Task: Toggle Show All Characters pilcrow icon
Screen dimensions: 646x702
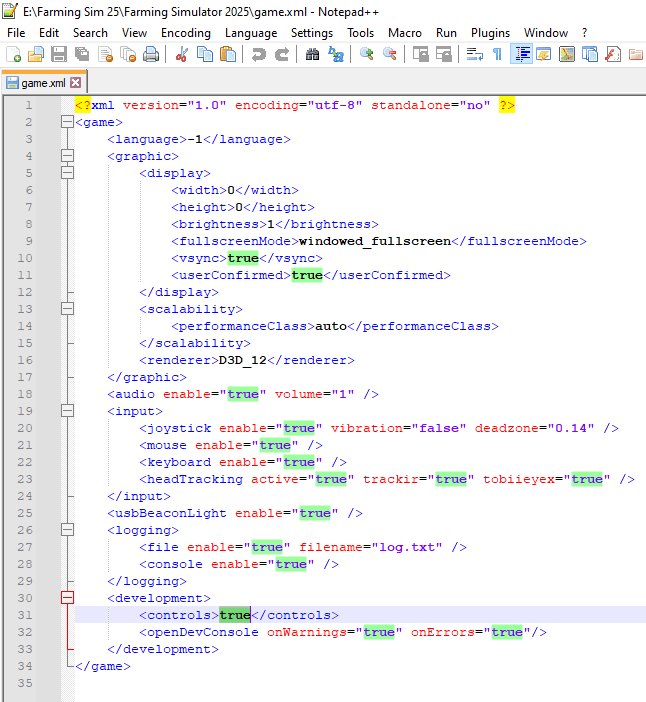Action: [497, 54]
